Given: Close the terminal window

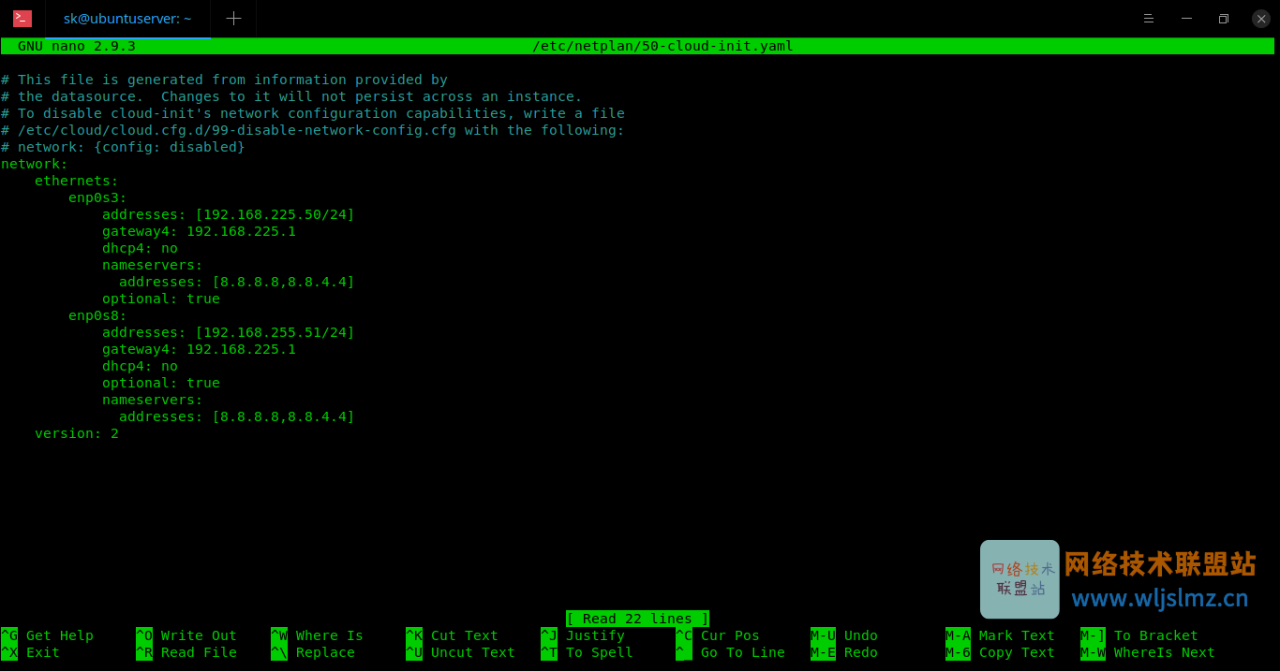Looking at the screenshot, I should click(x=1260, y=18).
